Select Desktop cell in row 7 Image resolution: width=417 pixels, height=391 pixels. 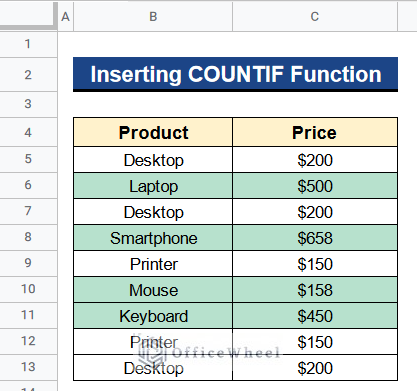(x=153, y=212)
